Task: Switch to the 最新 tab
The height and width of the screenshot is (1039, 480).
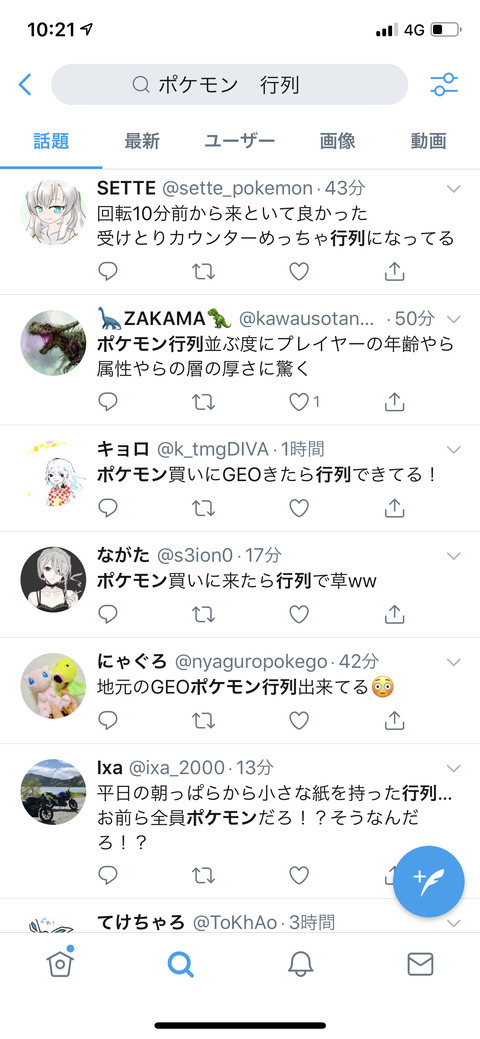Action: pos(142,140)
